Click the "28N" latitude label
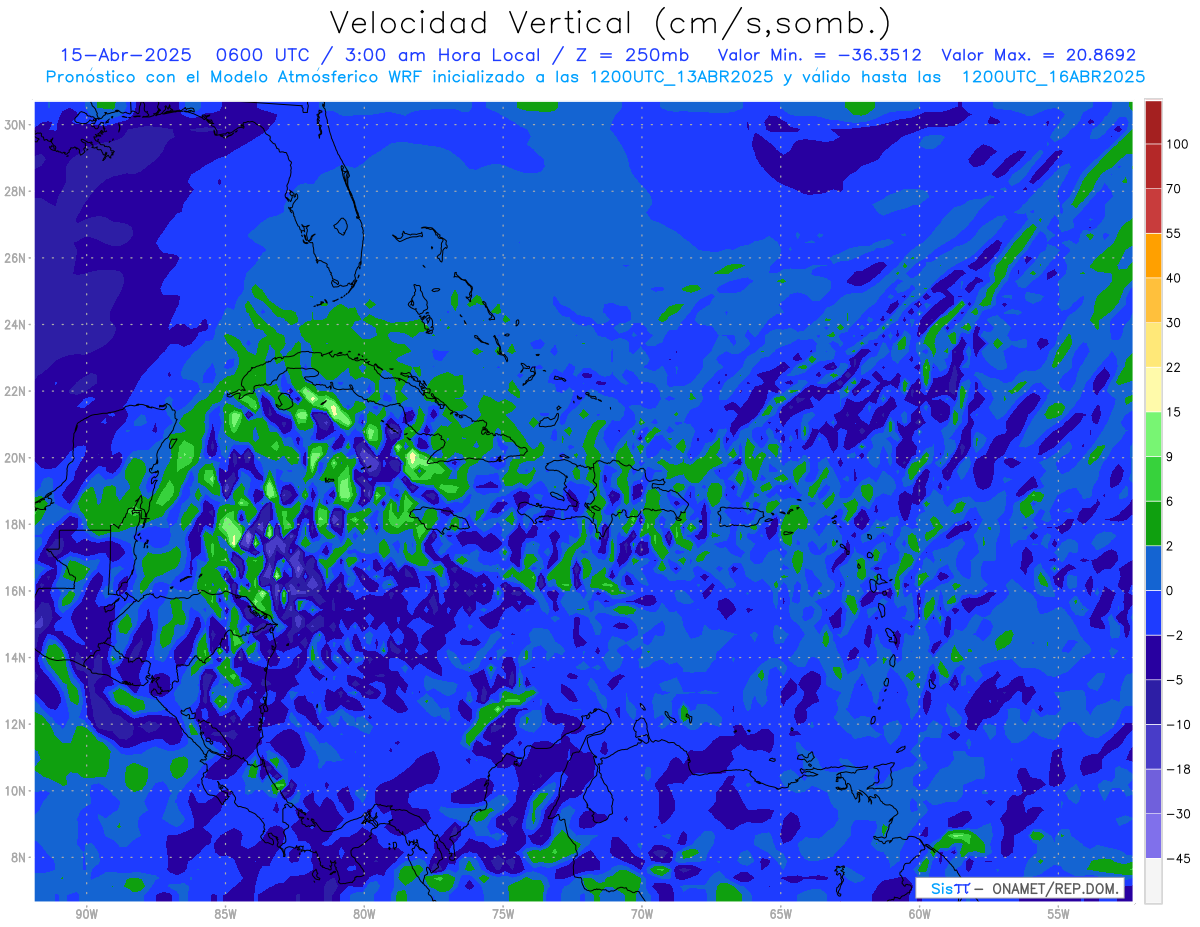1200x927 pixels. [17, 191]
